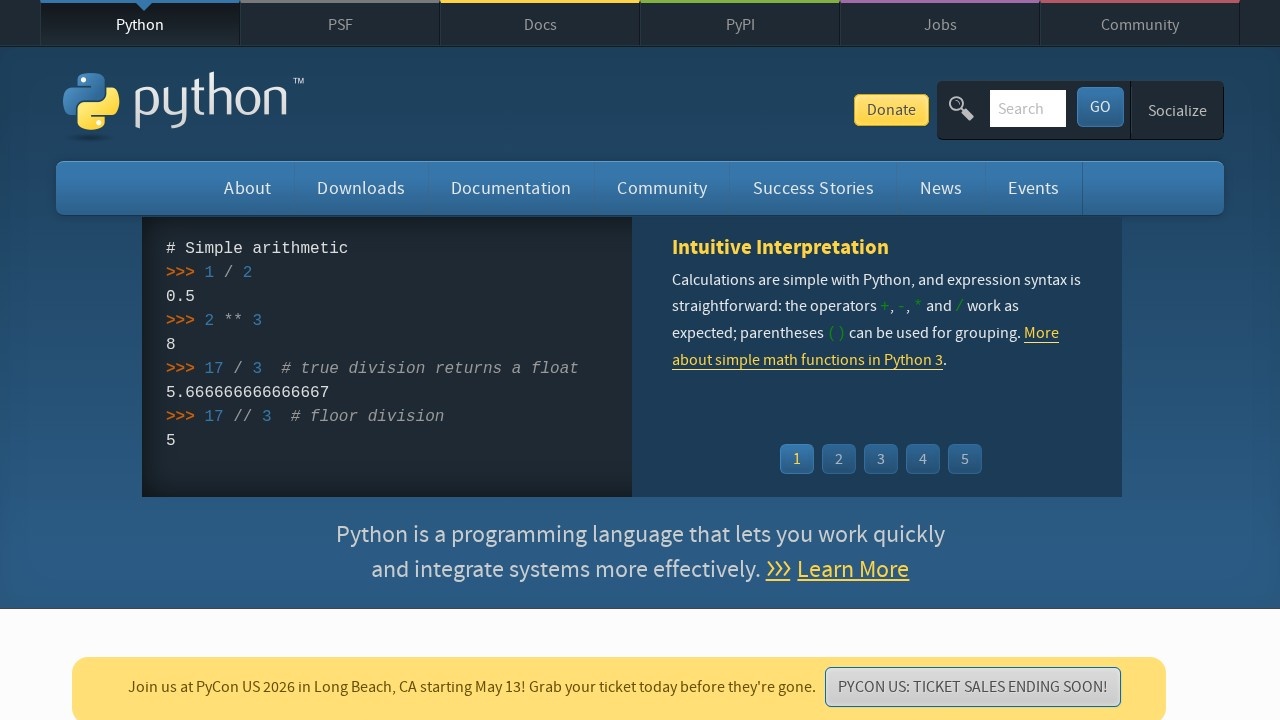This screenshot has width=1280, height=720.
Task: Open the Events navigation menu
Action: 1033,188
